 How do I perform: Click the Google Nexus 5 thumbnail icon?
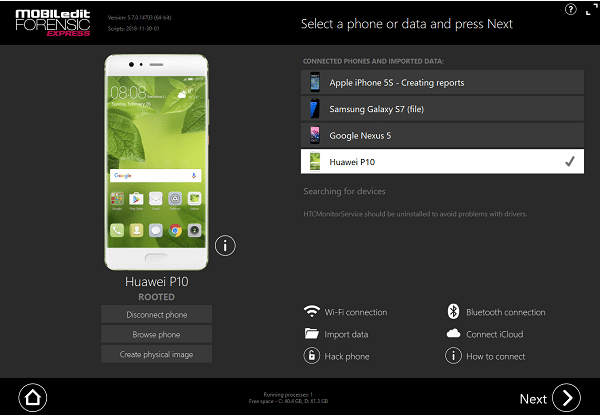click(x=315, y=135)
